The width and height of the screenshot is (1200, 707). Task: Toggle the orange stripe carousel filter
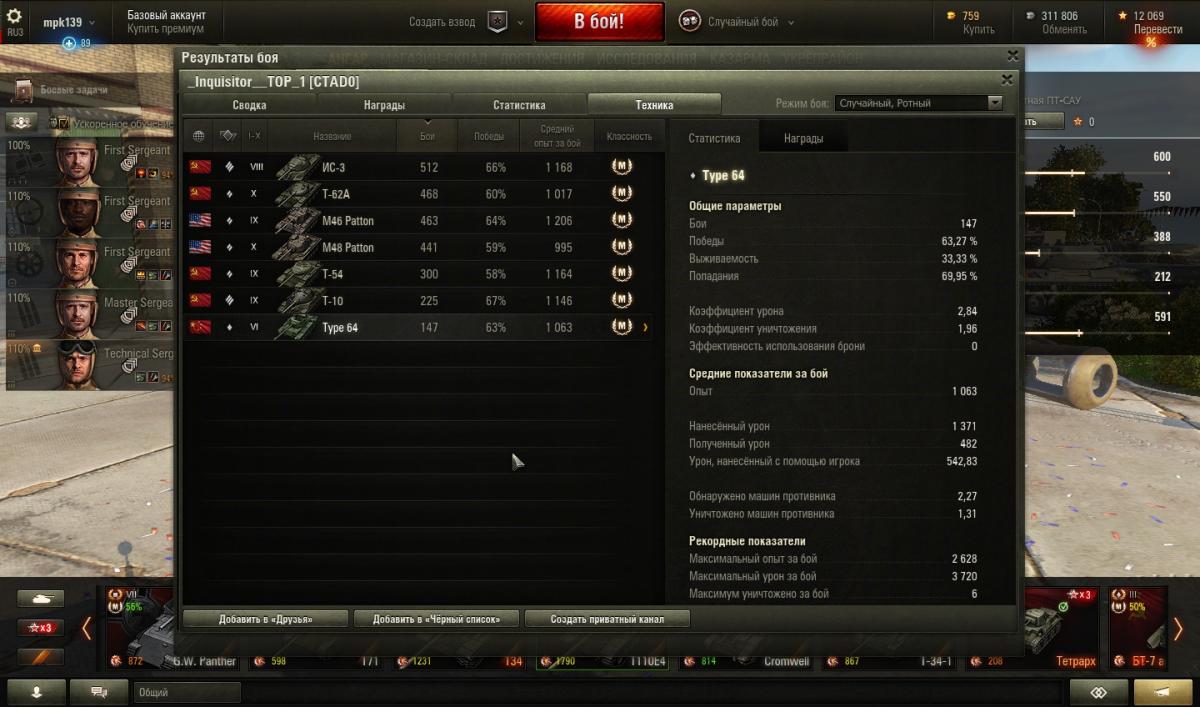point(41,657)
